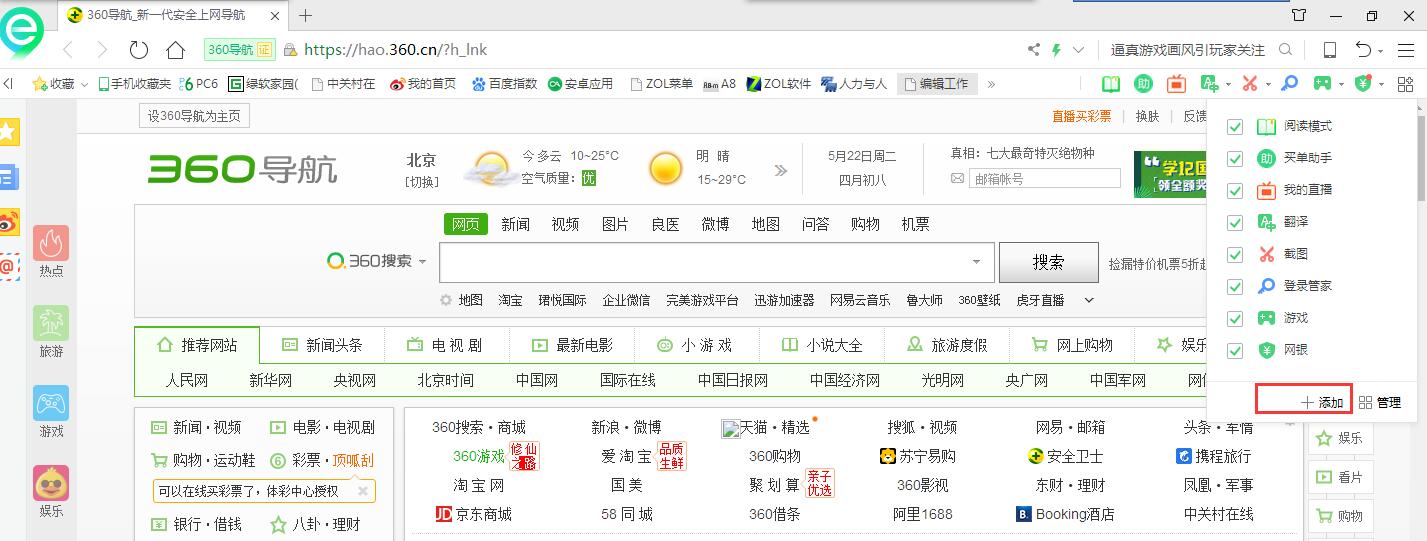
Task: Select the 新闻 search tab
Action: tap(516, 224)
